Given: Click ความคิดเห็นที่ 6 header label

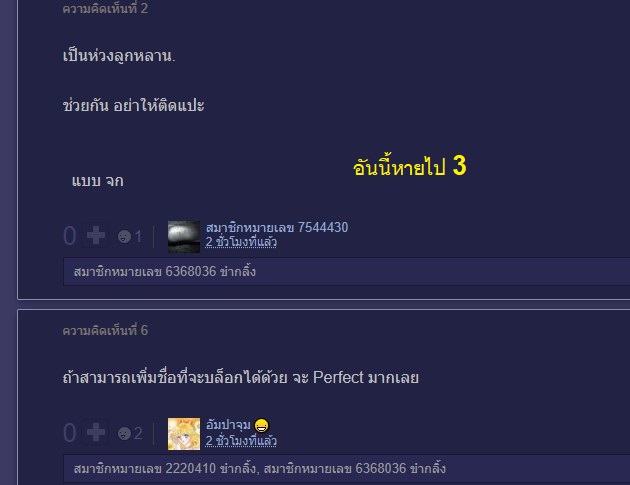Looking at the screenshot, I should click(105, 330).
